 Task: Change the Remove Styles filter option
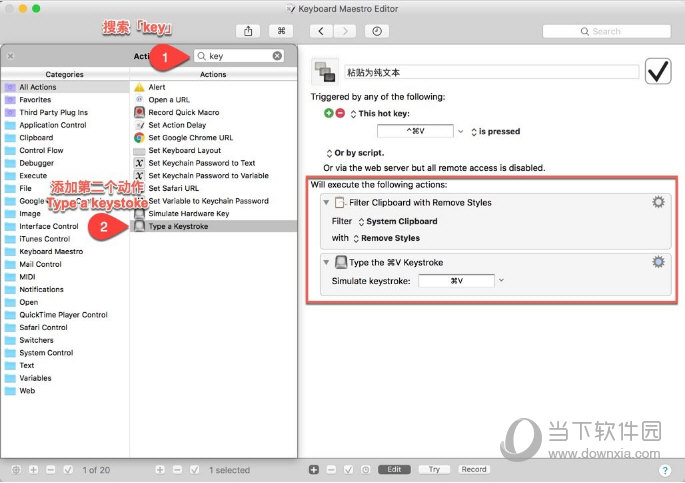point(387,238)
